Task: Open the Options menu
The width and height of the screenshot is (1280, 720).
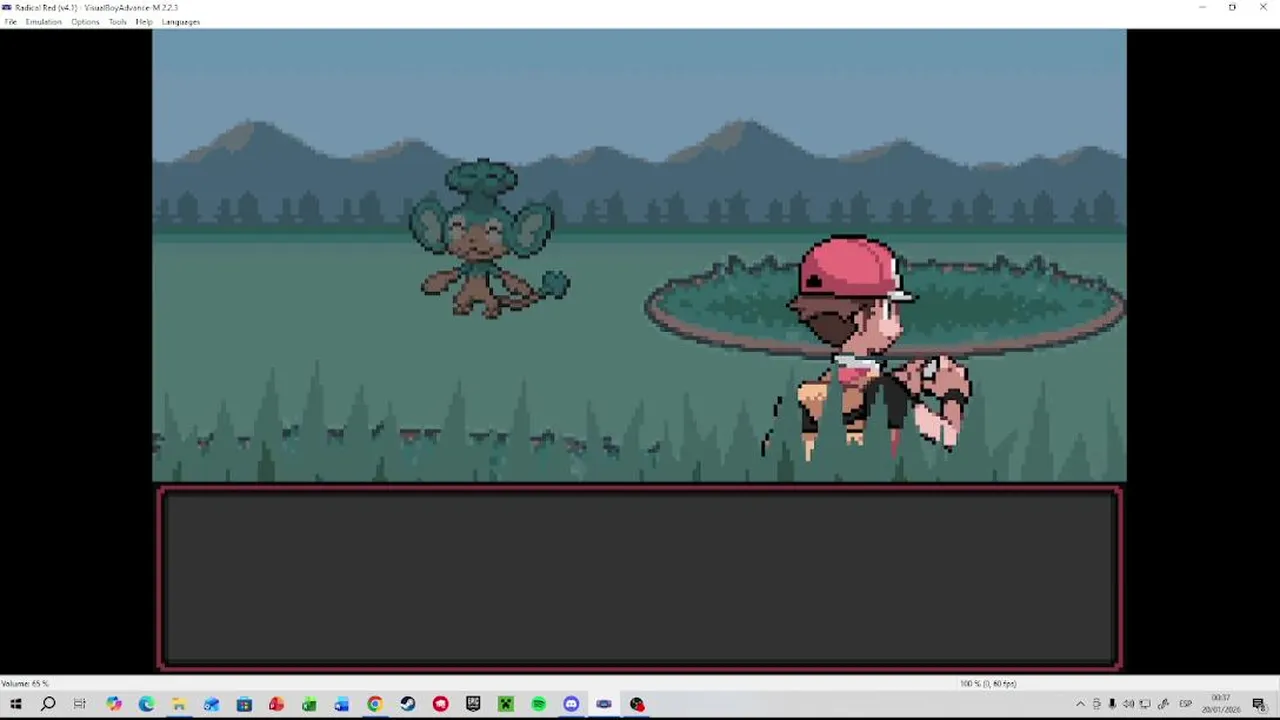Action: click(85, 22)
